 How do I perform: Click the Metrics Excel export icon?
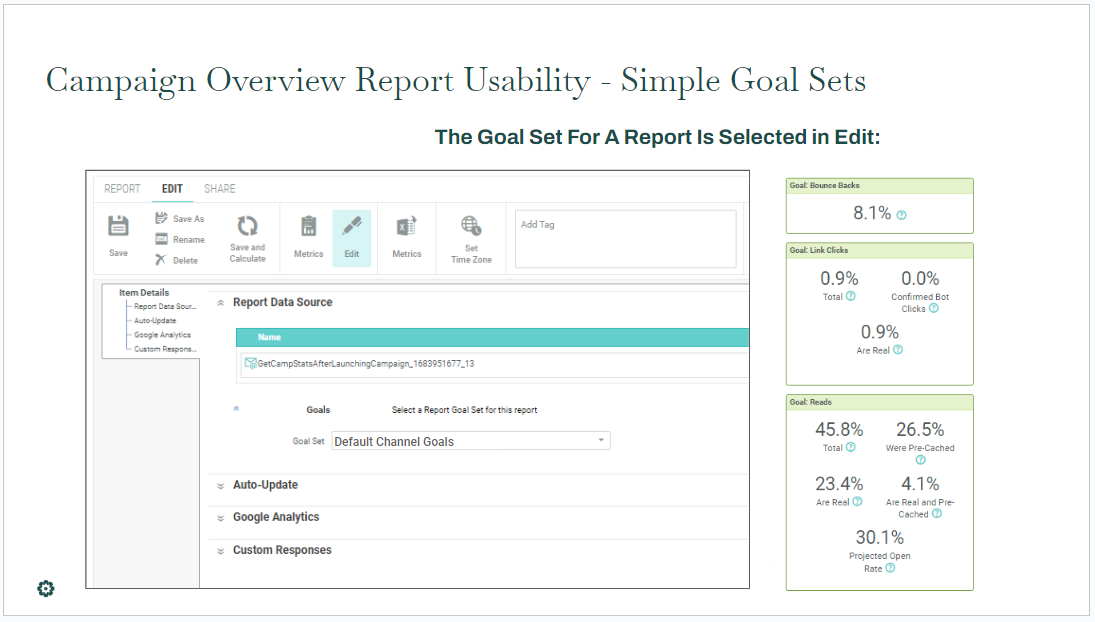pos(406,227)
